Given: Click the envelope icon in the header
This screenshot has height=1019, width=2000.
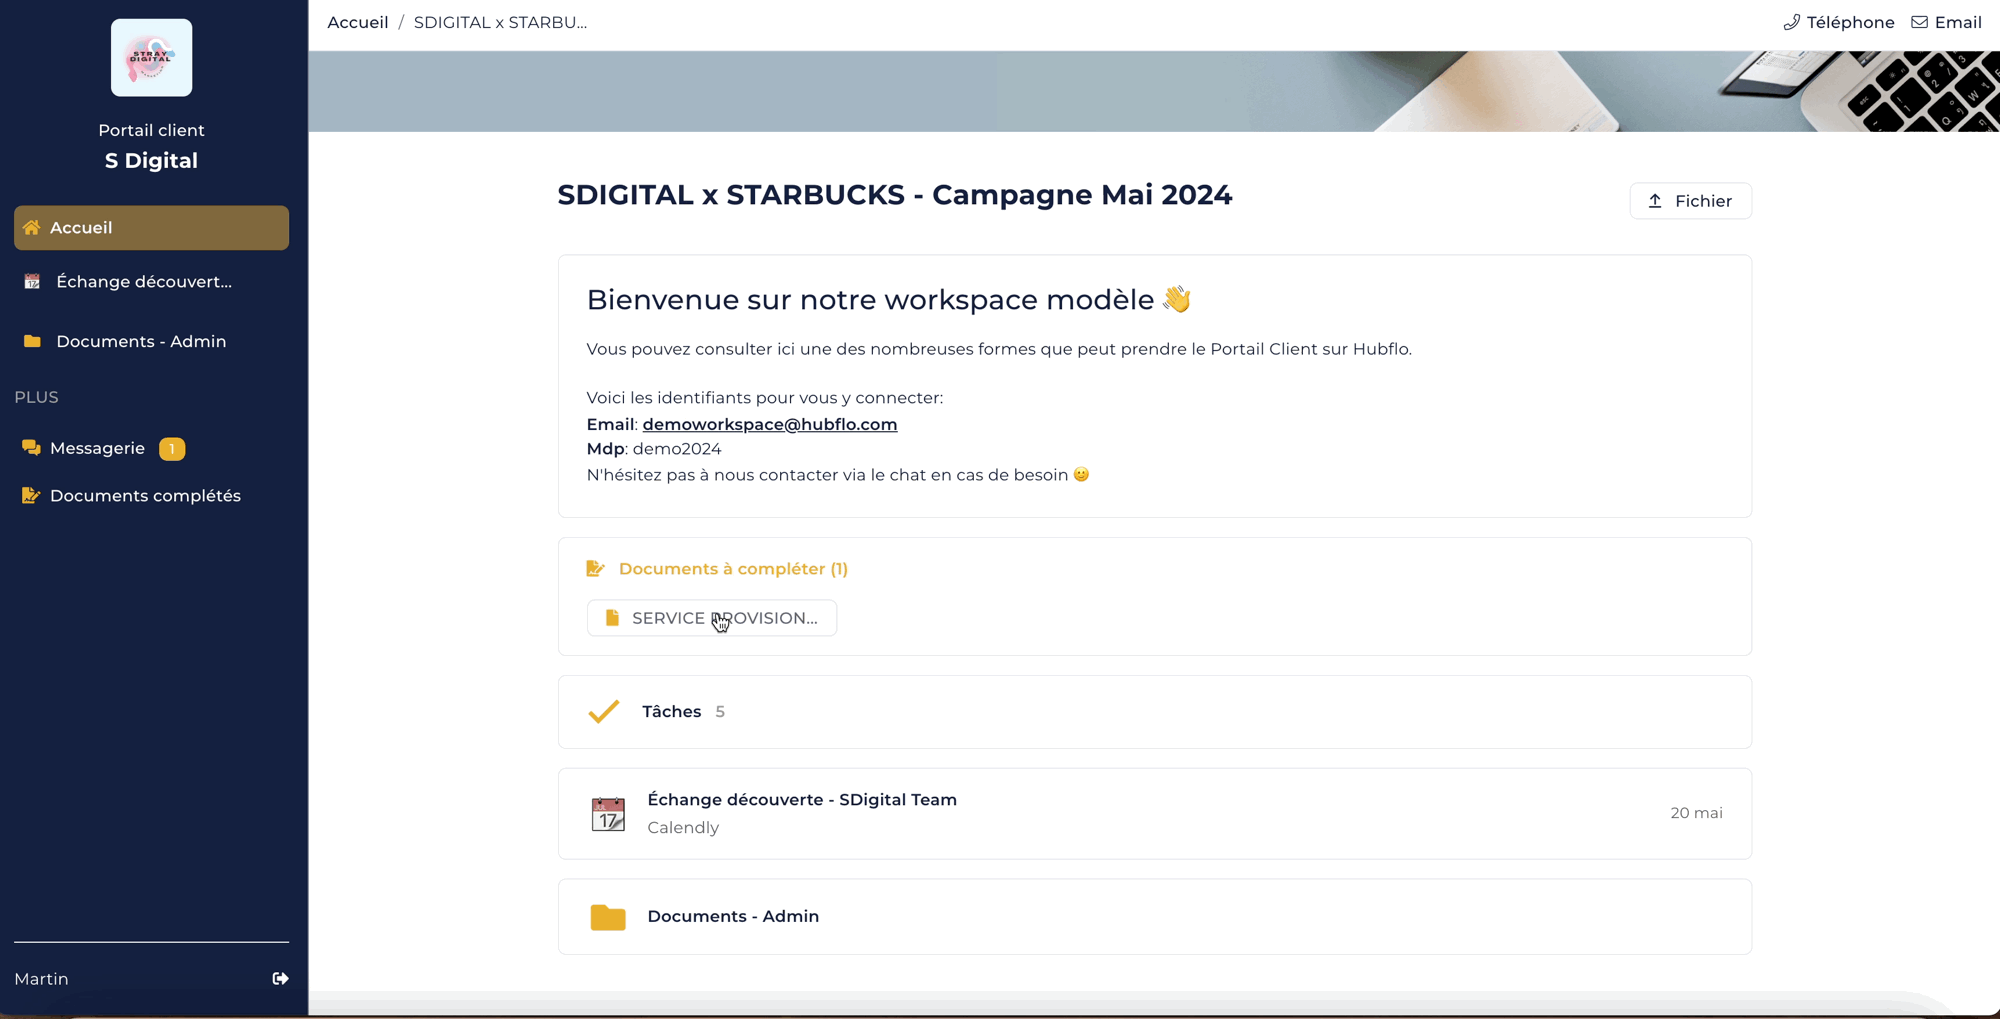Looking at the screenshot, I should tap(1920, 23).
